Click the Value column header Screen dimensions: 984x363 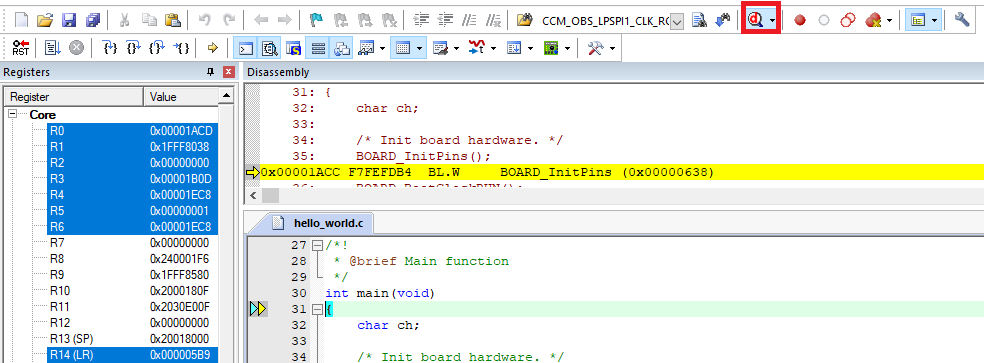coord(181,97)
